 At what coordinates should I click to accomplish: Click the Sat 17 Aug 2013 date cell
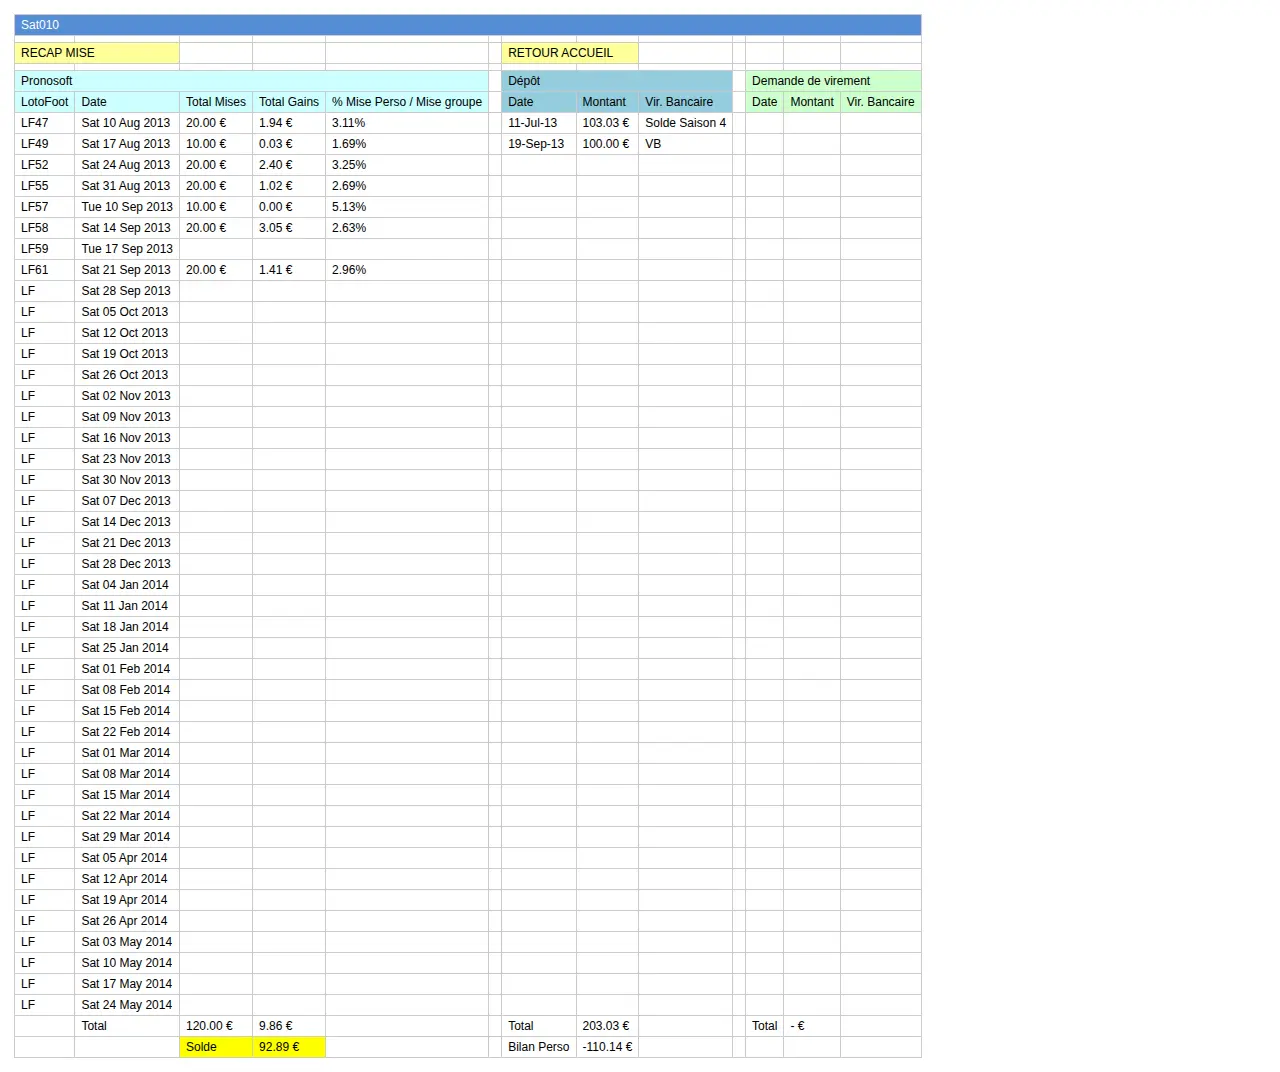(127, 144)
